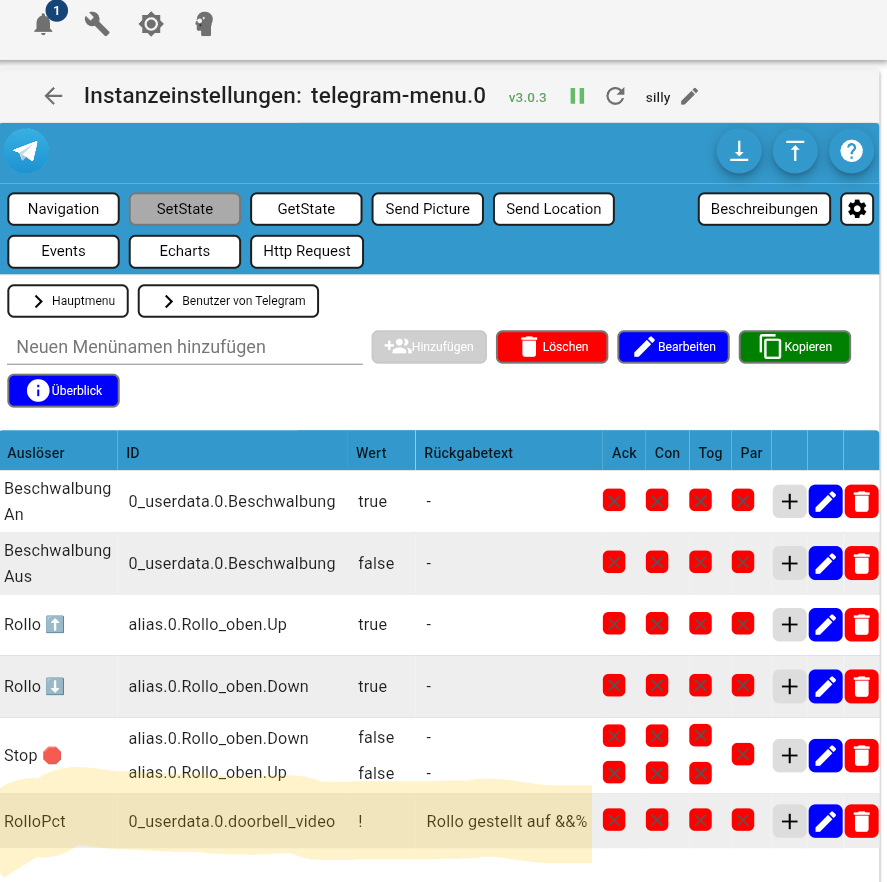Edit the Beschwalbung Aus row

(825, 563)
